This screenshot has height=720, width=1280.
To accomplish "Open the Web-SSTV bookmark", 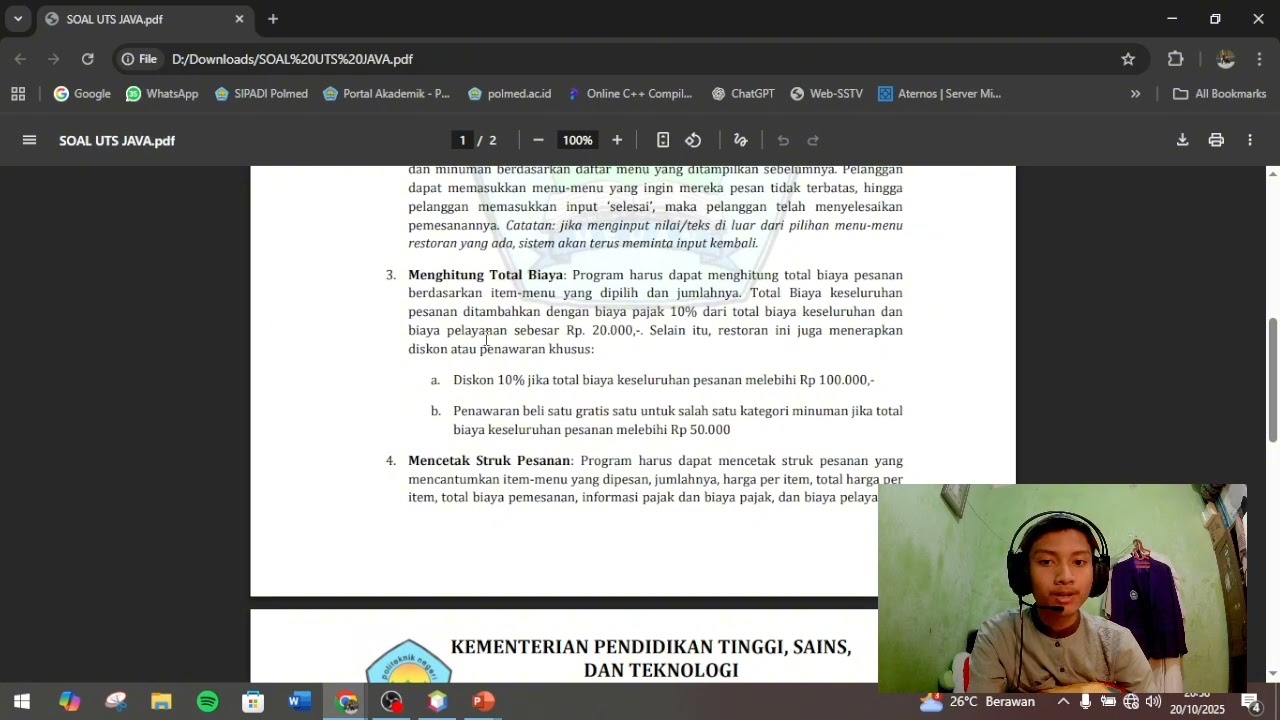I will (826, 94).
